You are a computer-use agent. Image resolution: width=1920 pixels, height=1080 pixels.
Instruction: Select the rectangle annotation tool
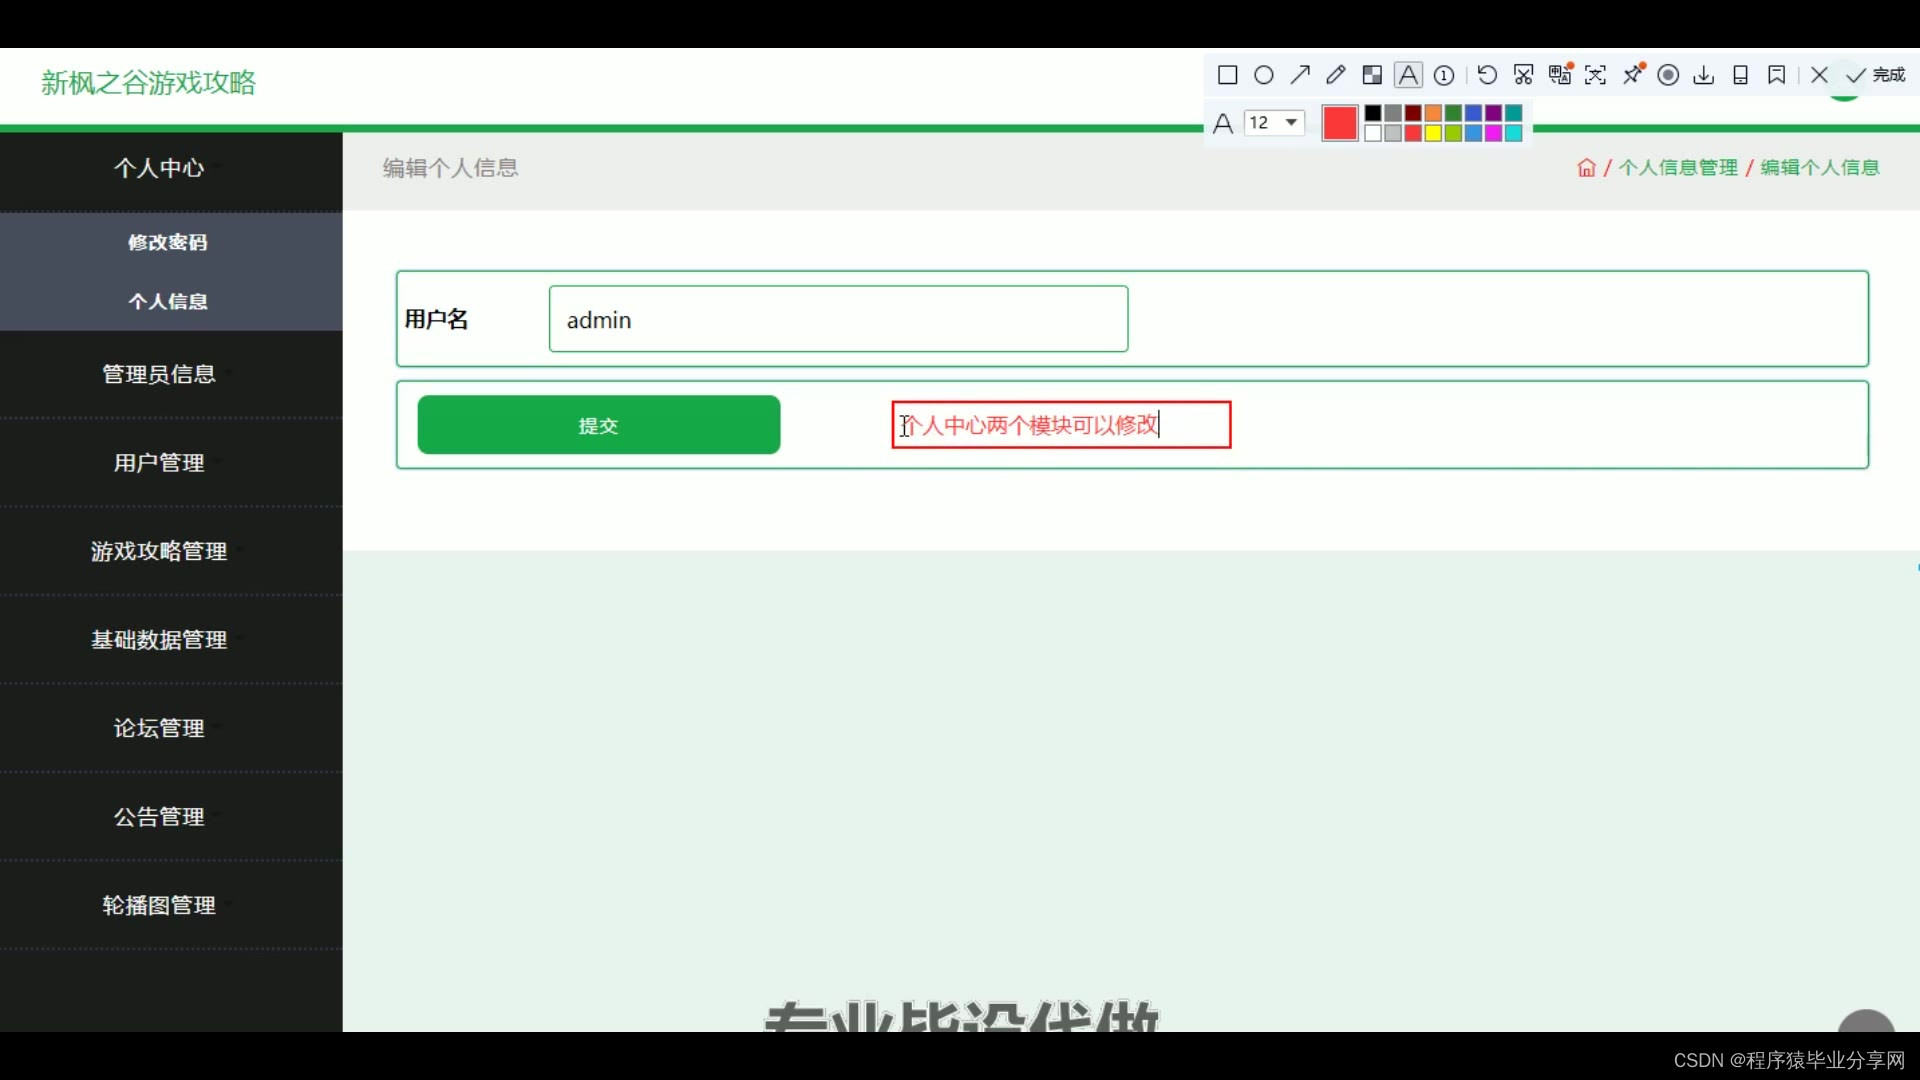pyautogui.click(x=1227, y=75)
